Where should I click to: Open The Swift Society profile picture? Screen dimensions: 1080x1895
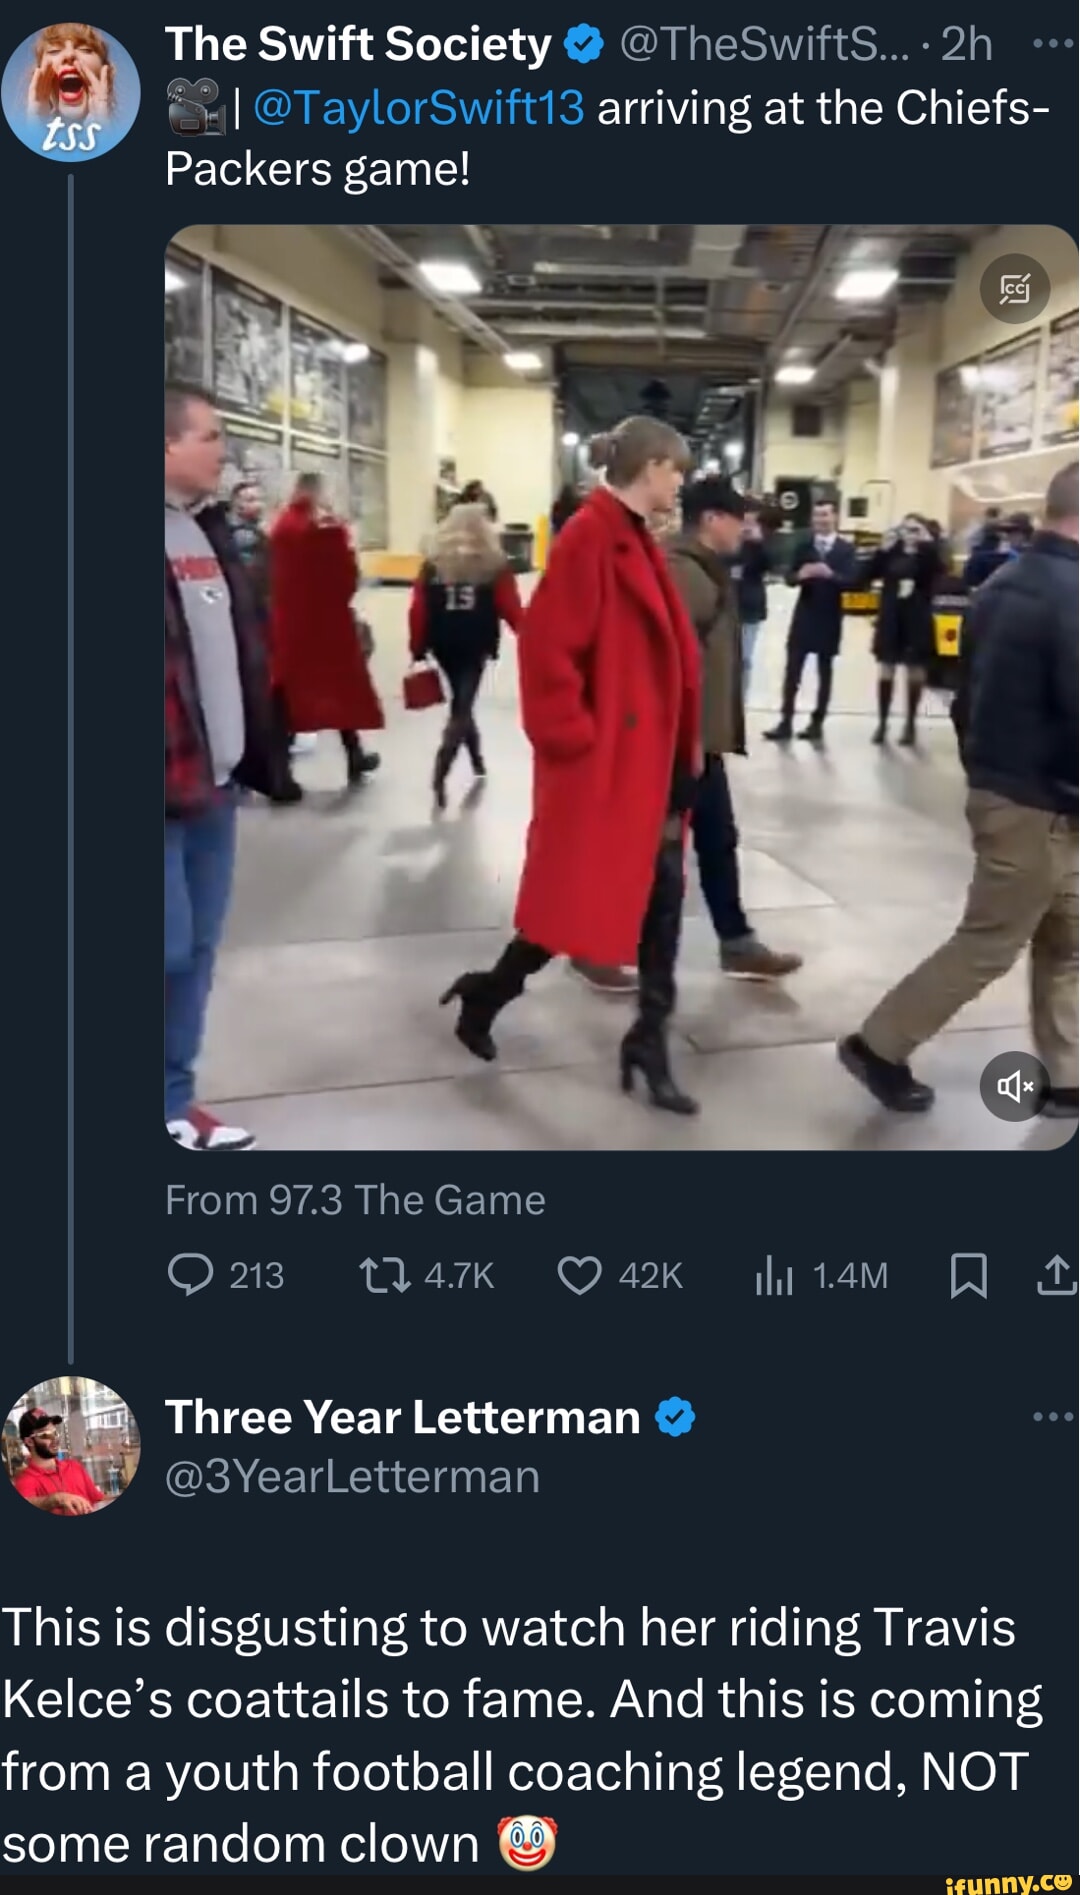click(x=70, y=92)
